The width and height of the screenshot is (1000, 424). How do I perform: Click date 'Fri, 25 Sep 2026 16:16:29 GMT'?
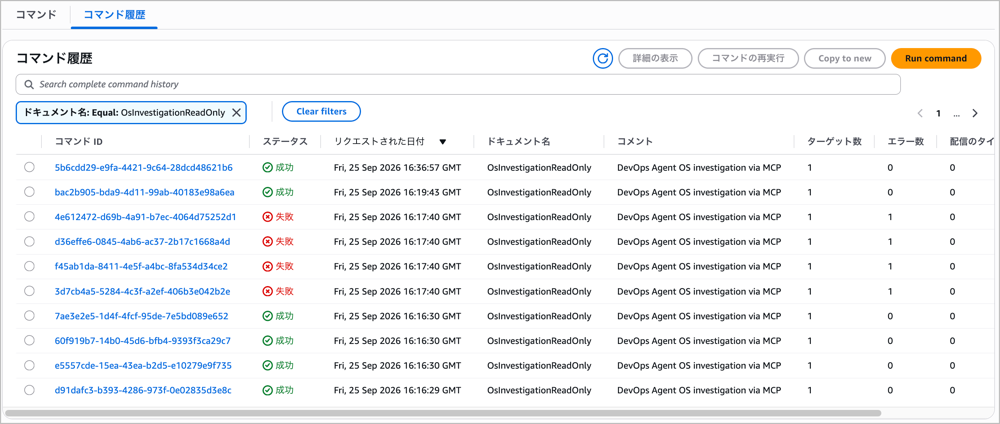[x=397, y=390]
